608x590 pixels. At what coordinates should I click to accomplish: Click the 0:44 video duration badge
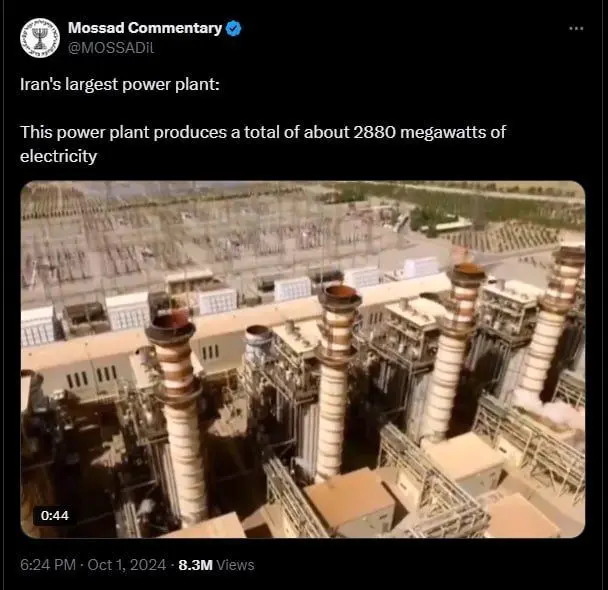pyautogui.click(x=55, y=516)
